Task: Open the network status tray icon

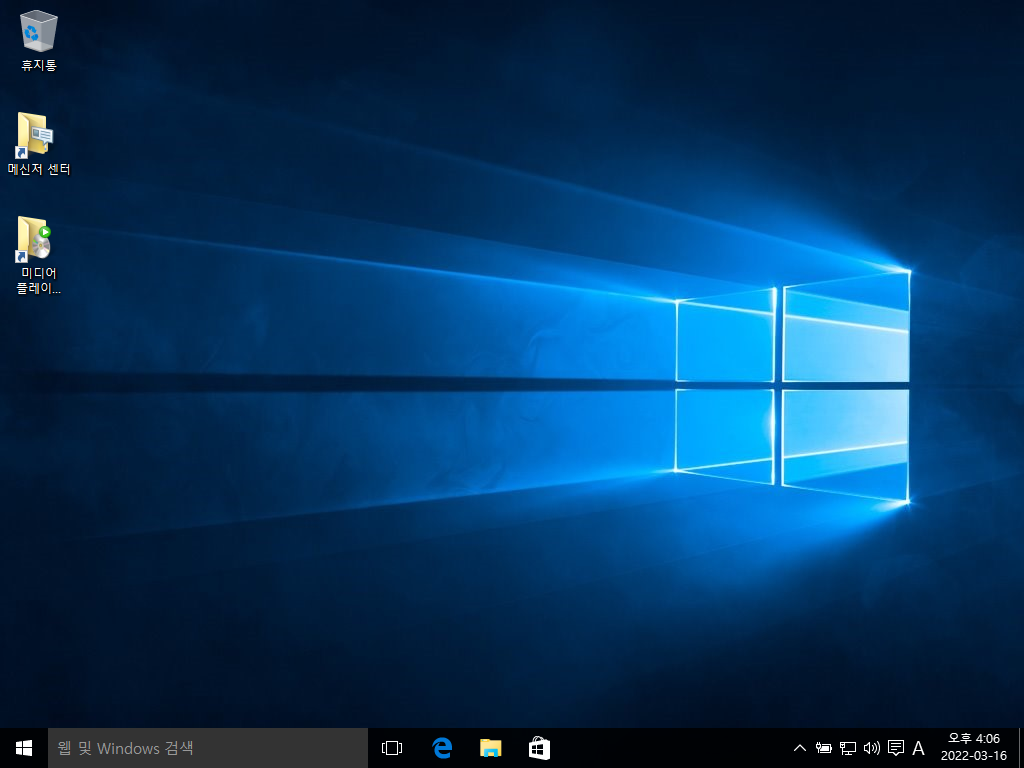Action: pyautogui.click(x=848, y=748)
